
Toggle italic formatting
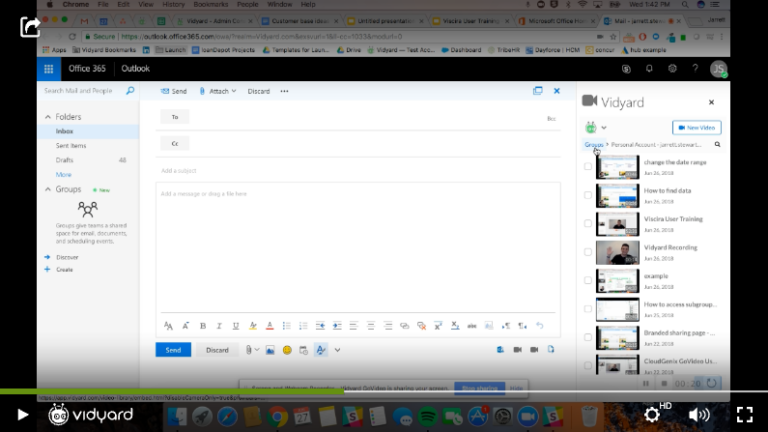[x=219, y=326]
